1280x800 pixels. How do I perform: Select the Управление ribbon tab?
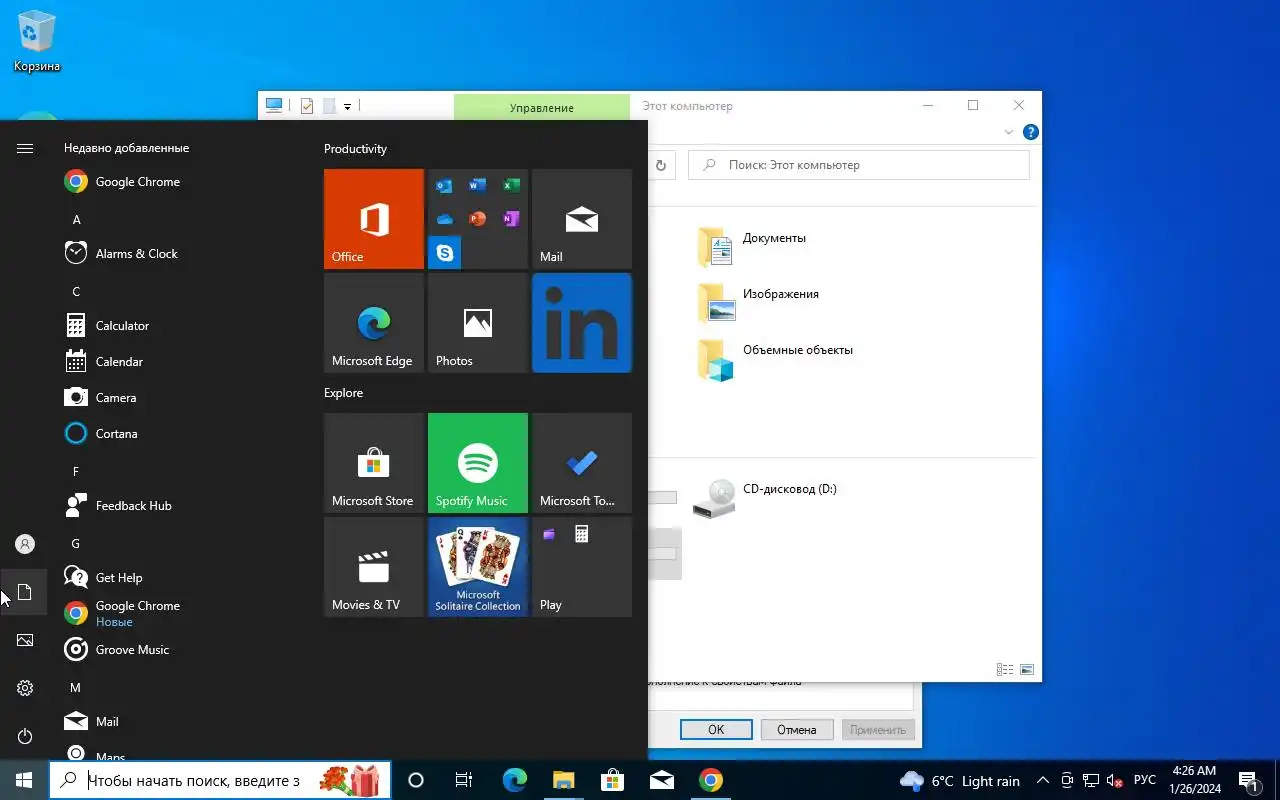click(542, 108)
